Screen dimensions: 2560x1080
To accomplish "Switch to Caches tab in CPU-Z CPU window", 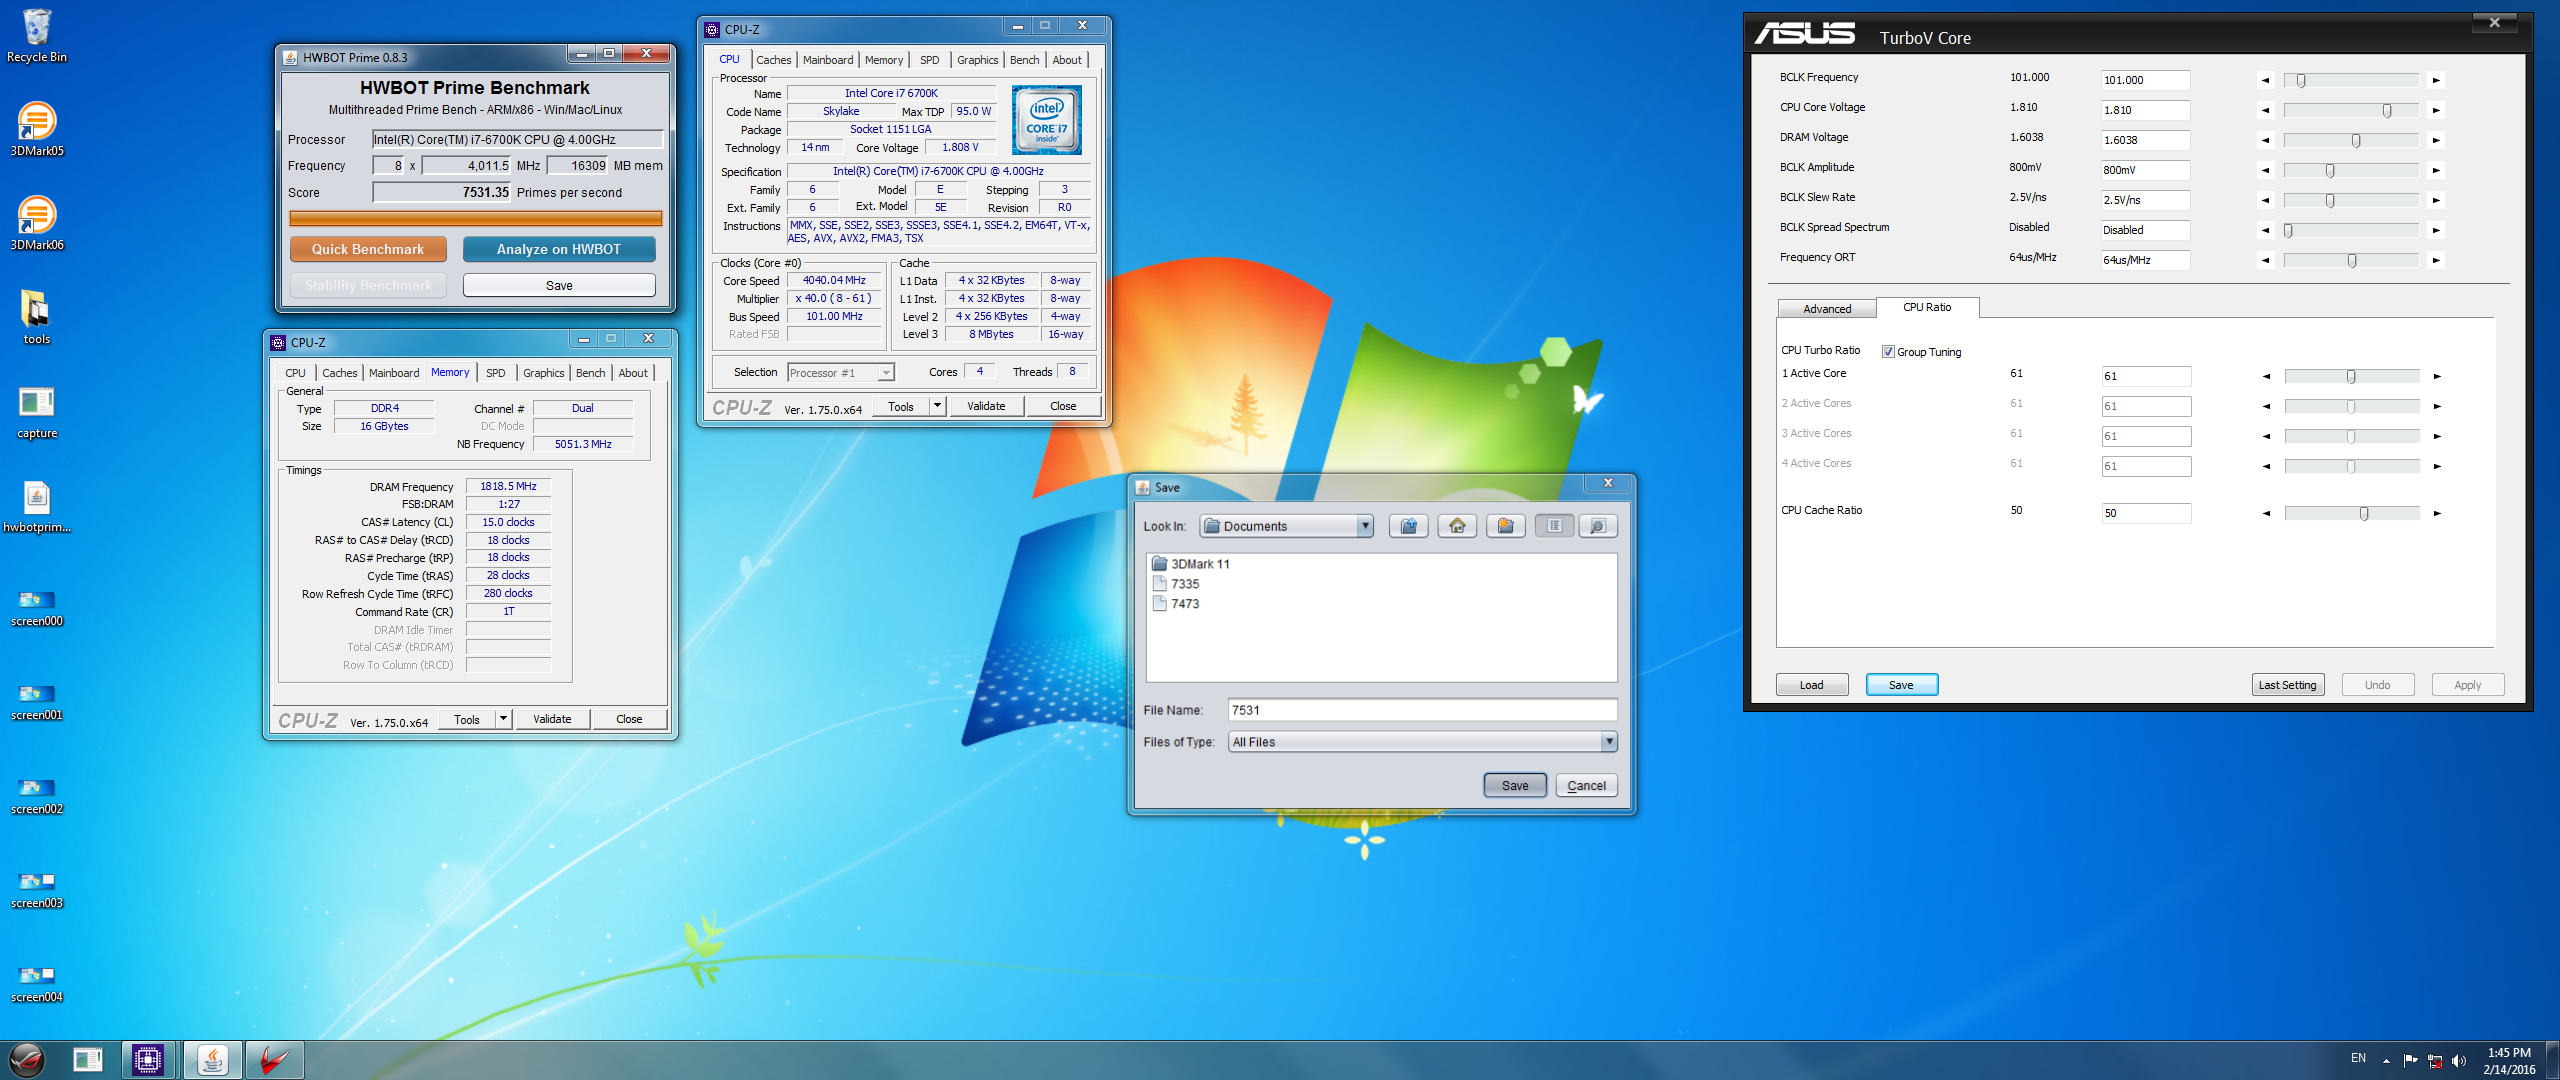I will [773, 60].
